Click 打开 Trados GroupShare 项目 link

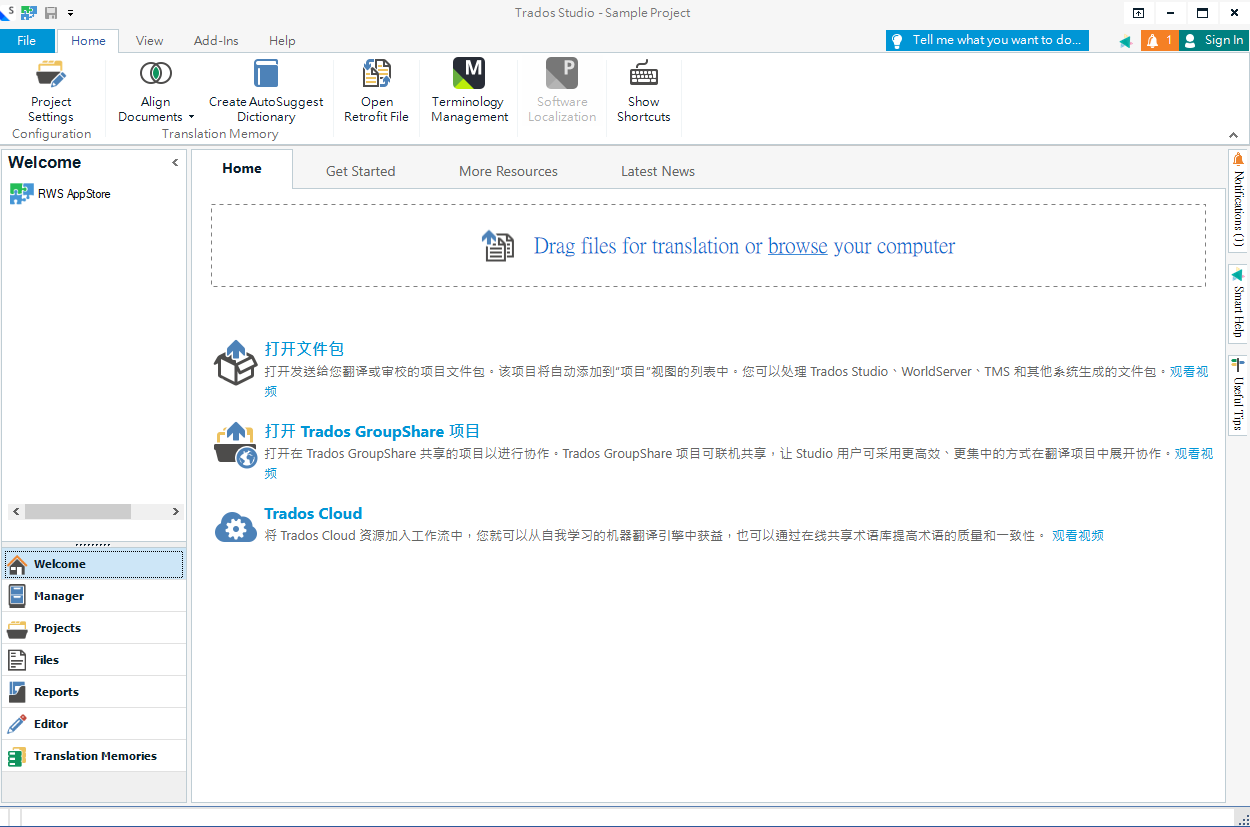(372, 431)
